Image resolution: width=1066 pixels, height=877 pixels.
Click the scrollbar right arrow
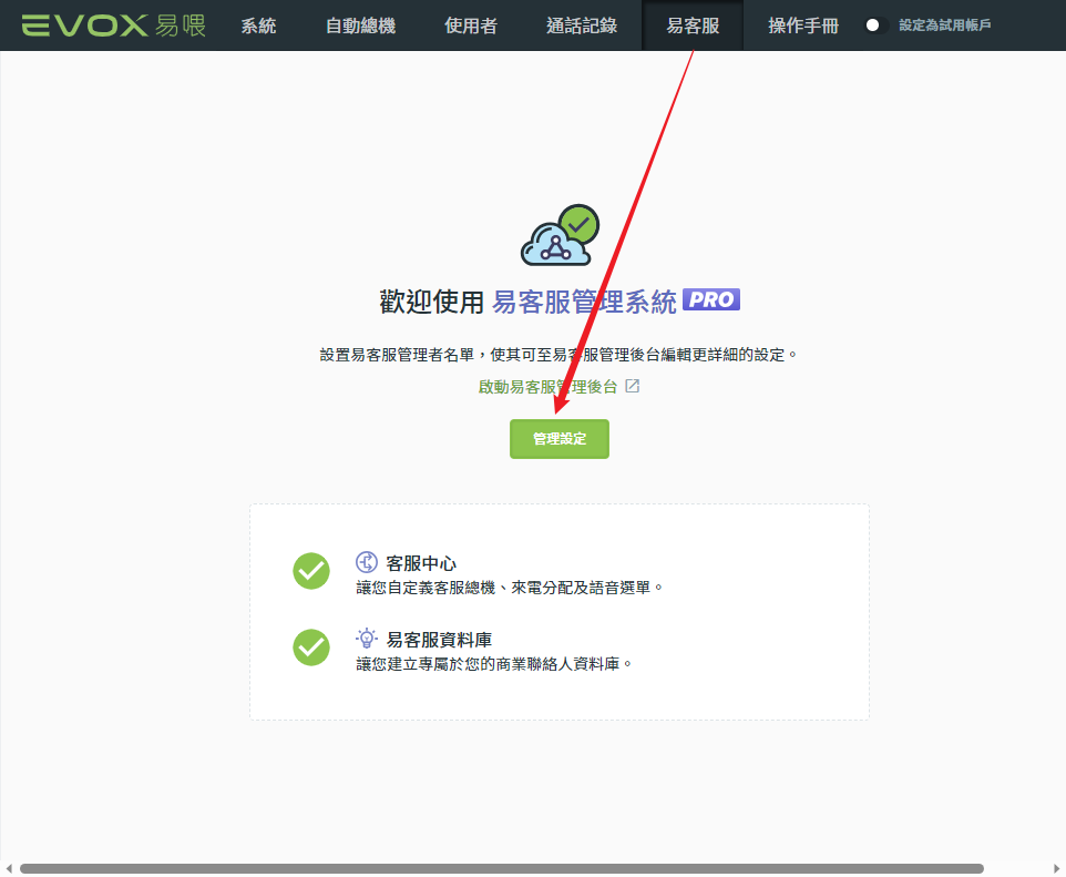point(1056,869)
